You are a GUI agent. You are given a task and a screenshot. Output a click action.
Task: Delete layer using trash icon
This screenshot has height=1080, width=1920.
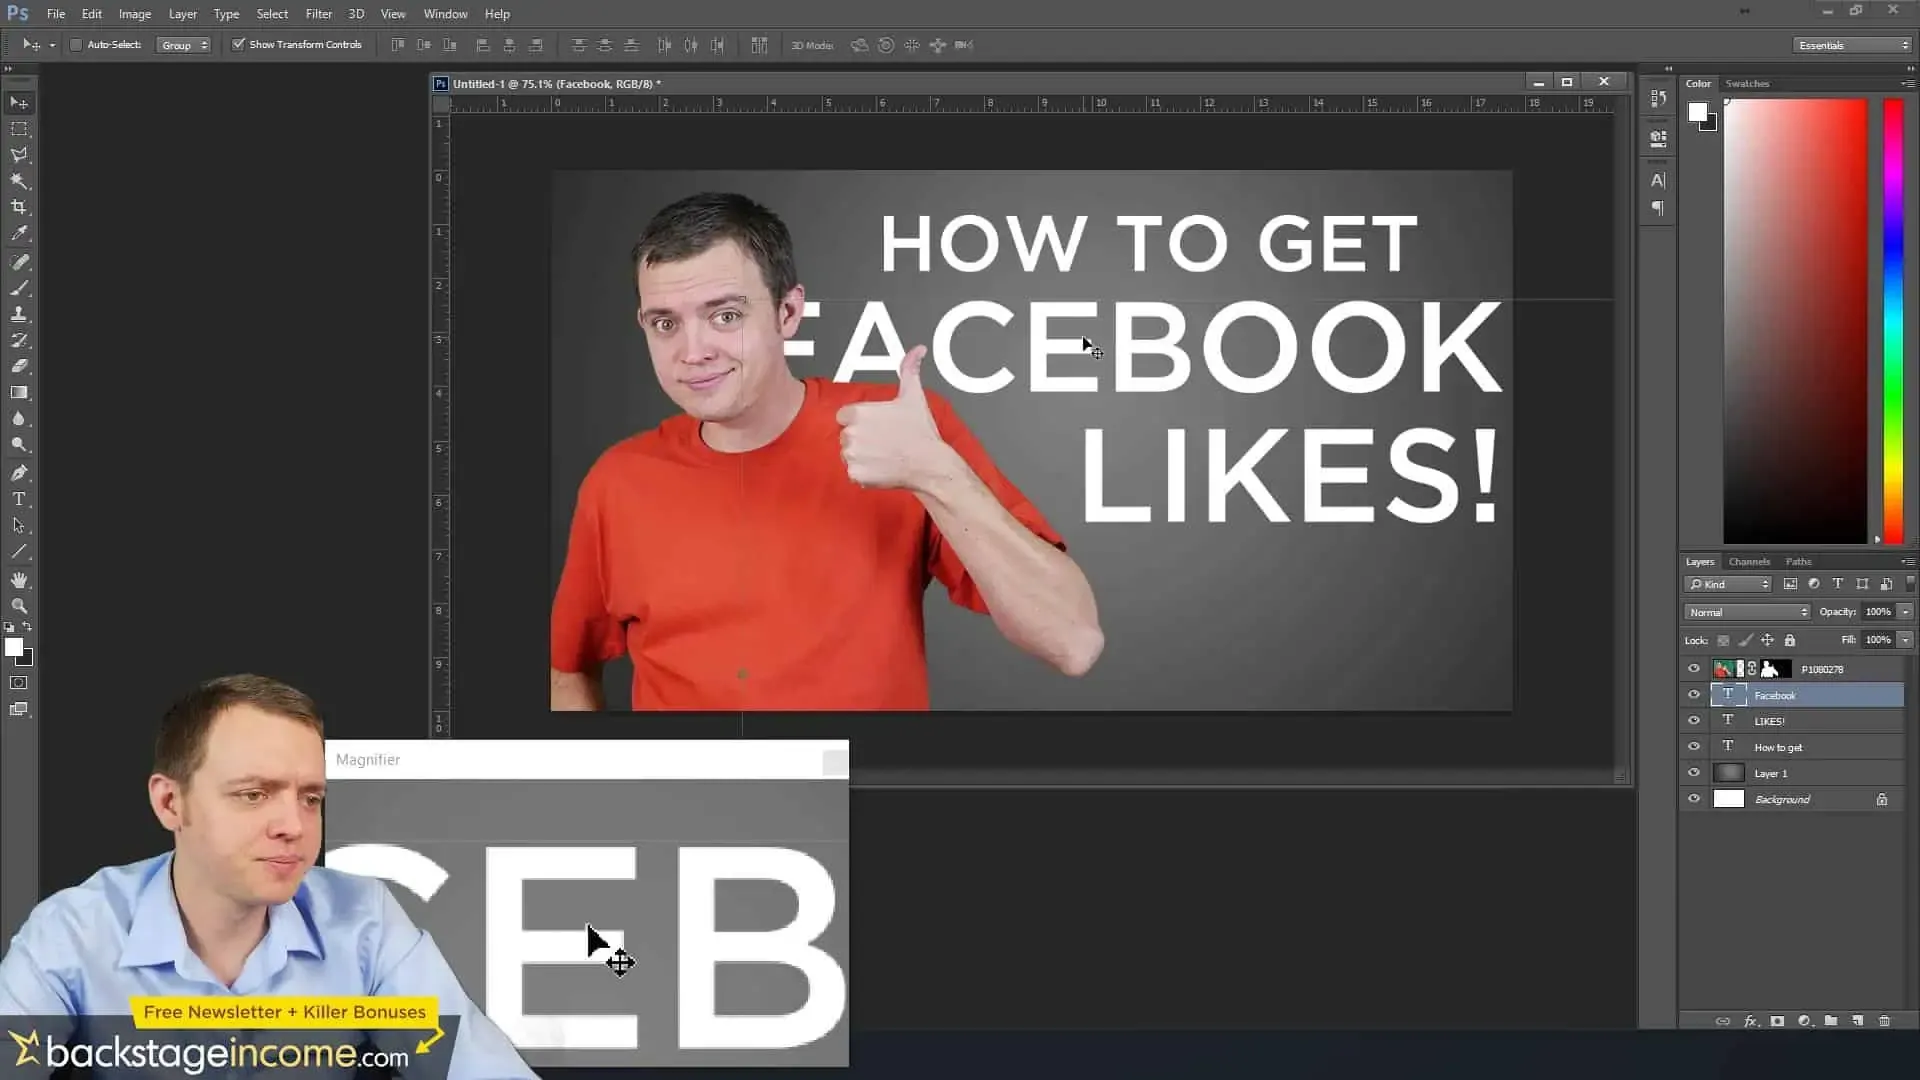coord(1886,1021)
